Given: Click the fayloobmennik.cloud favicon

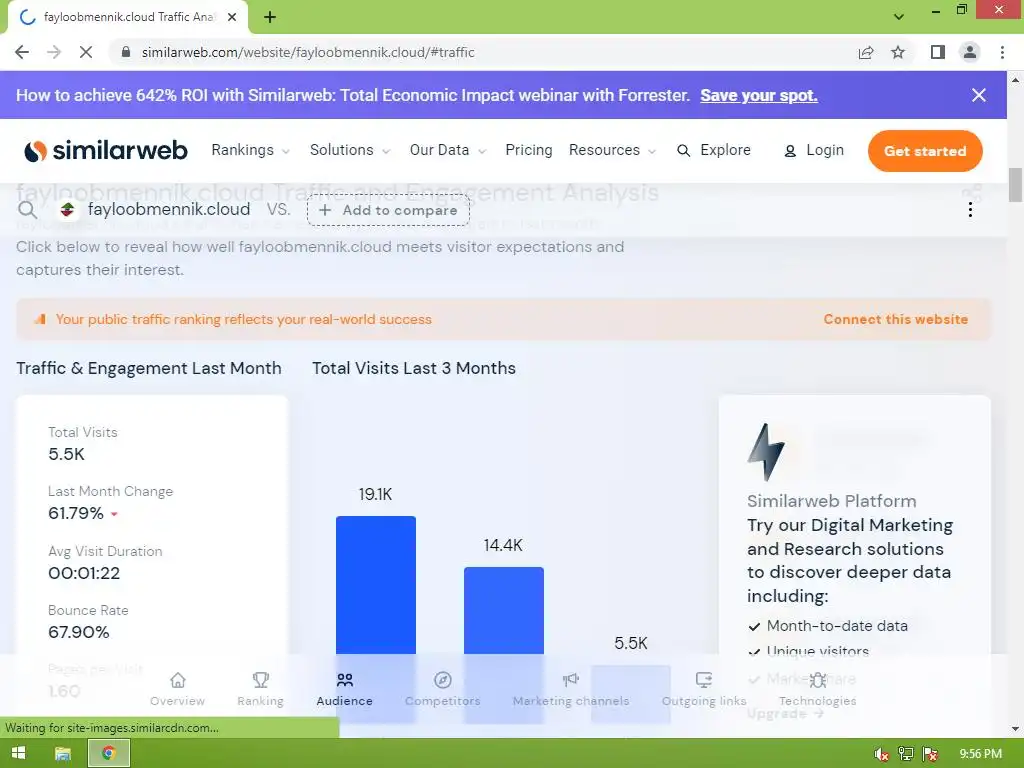Looking at the screenshot, I should click(x=67, y=210).
